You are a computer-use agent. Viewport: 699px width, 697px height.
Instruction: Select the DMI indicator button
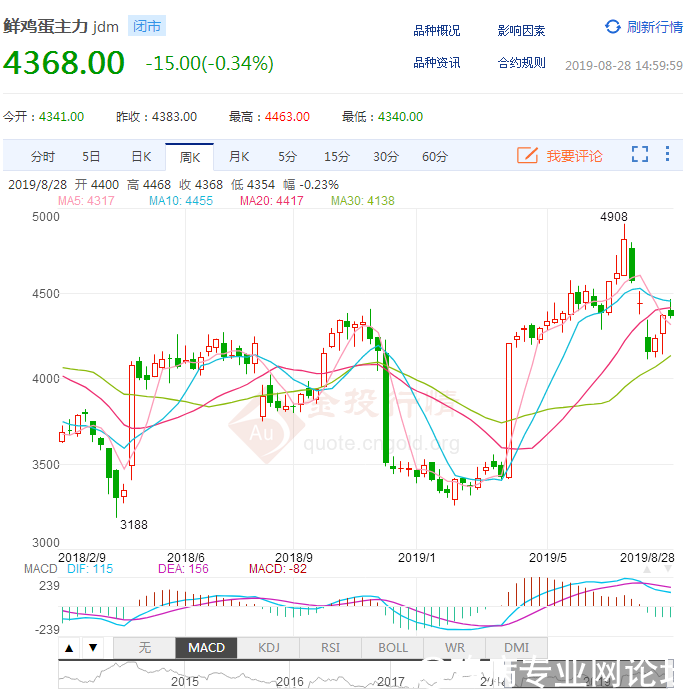click(516, 648)
